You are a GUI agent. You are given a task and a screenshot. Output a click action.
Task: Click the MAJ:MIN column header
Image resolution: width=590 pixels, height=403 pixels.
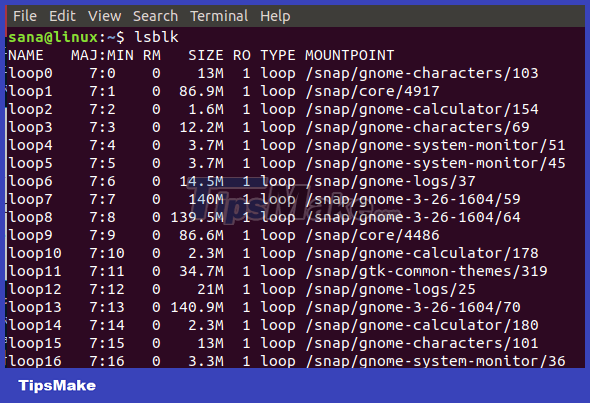point(102,55)
